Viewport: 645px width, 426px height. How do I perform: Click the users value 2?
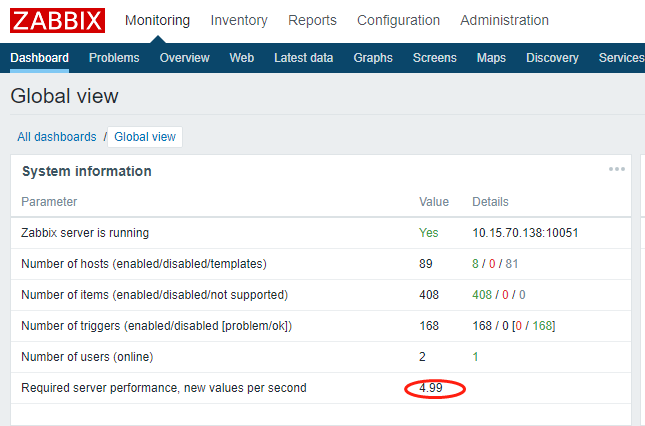[422, 357]
